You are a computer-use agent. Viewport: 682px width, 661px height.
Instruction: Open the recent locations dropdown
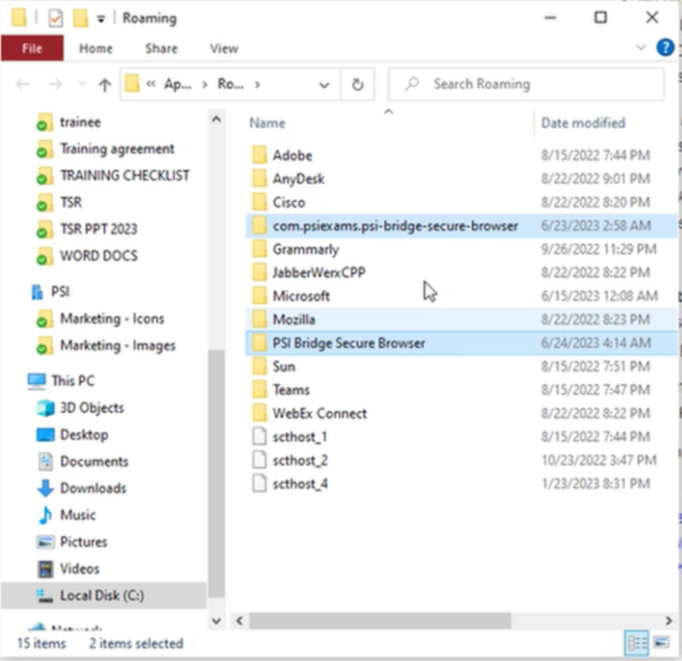click(x=81, y=84)
